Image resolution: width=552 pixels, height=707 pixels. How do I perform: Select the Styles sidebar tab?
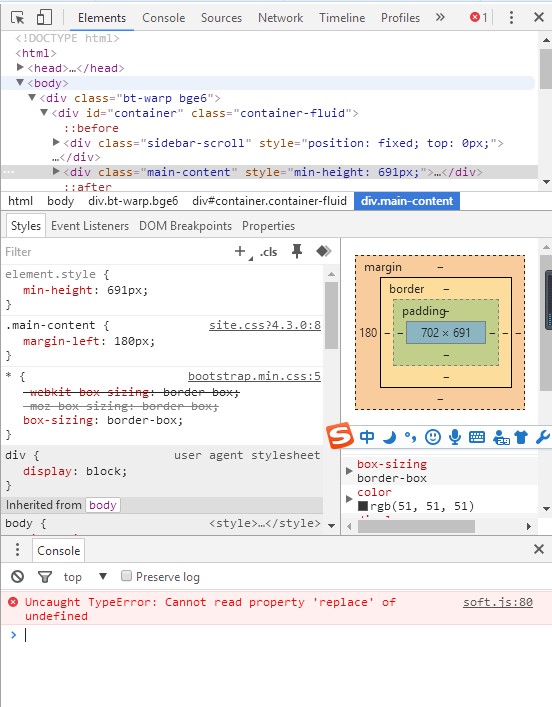pos(26,225)
